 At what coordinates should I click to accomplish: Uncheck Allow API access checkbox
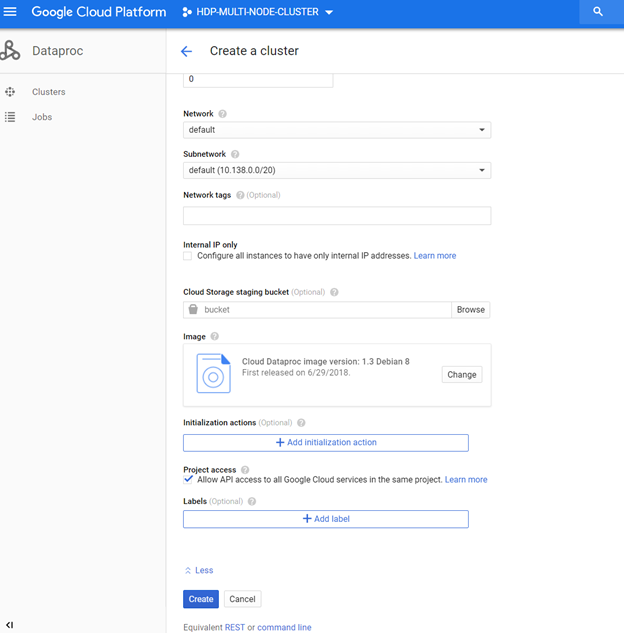coord(188,480)
